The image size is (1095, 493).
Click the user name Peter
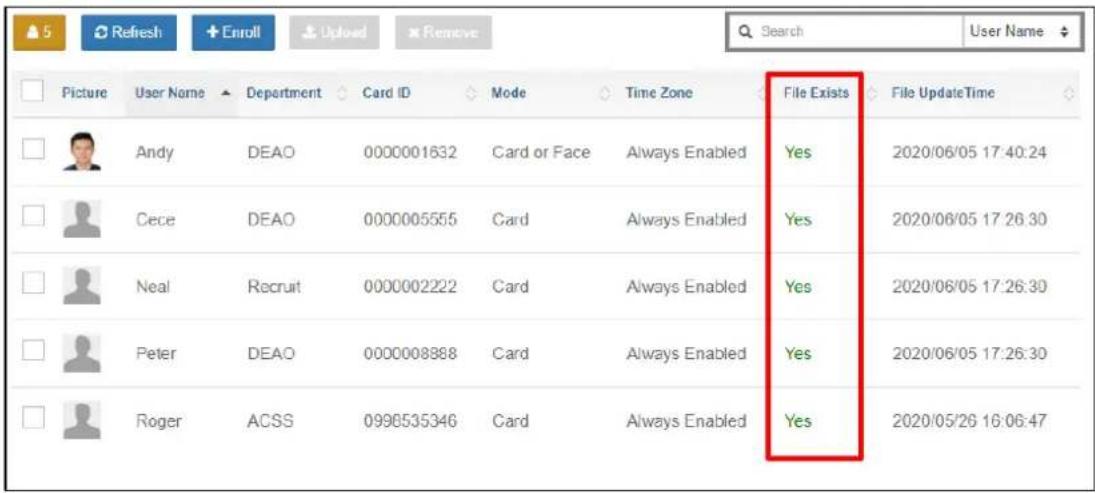pyautogui.click(x=155, y=354)
